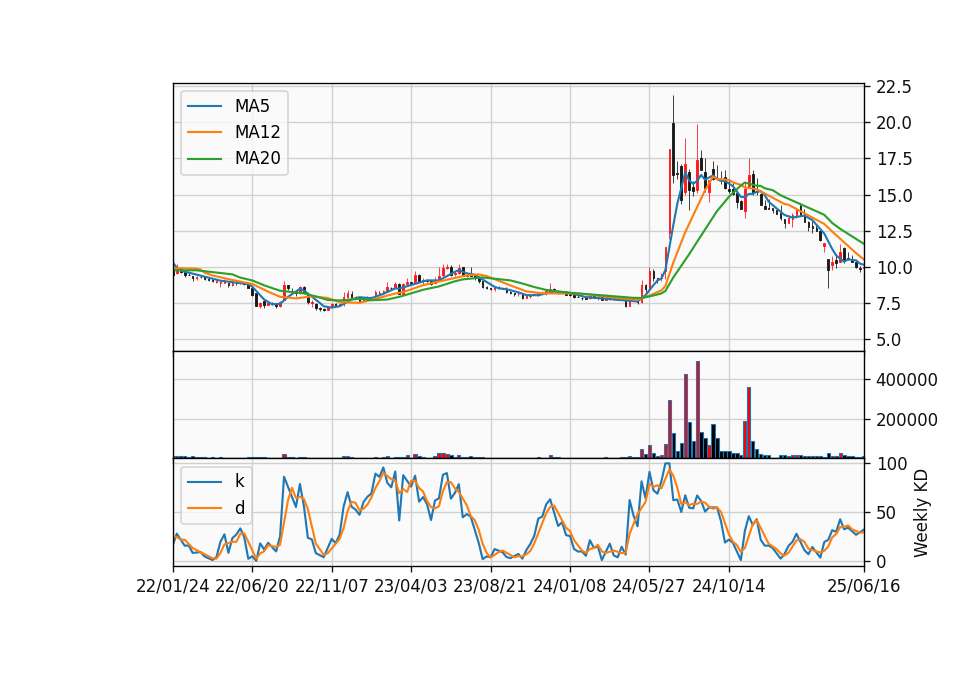Click the 15.0 price axis label
The width and height of the screenshot is (960, 690).
(x=893, y=196)
